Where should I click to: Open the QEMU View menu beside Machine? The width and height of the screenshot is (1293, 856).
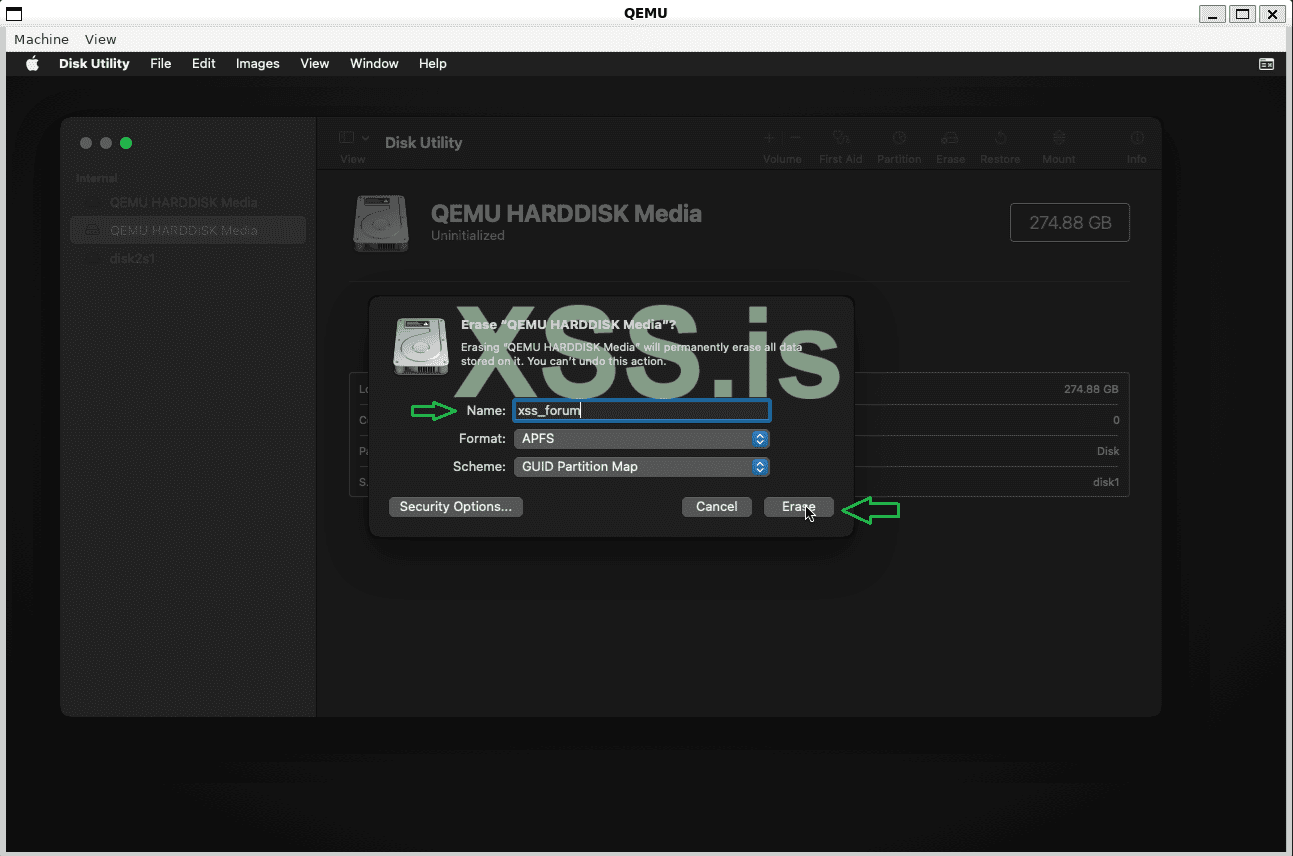point(101,40)
